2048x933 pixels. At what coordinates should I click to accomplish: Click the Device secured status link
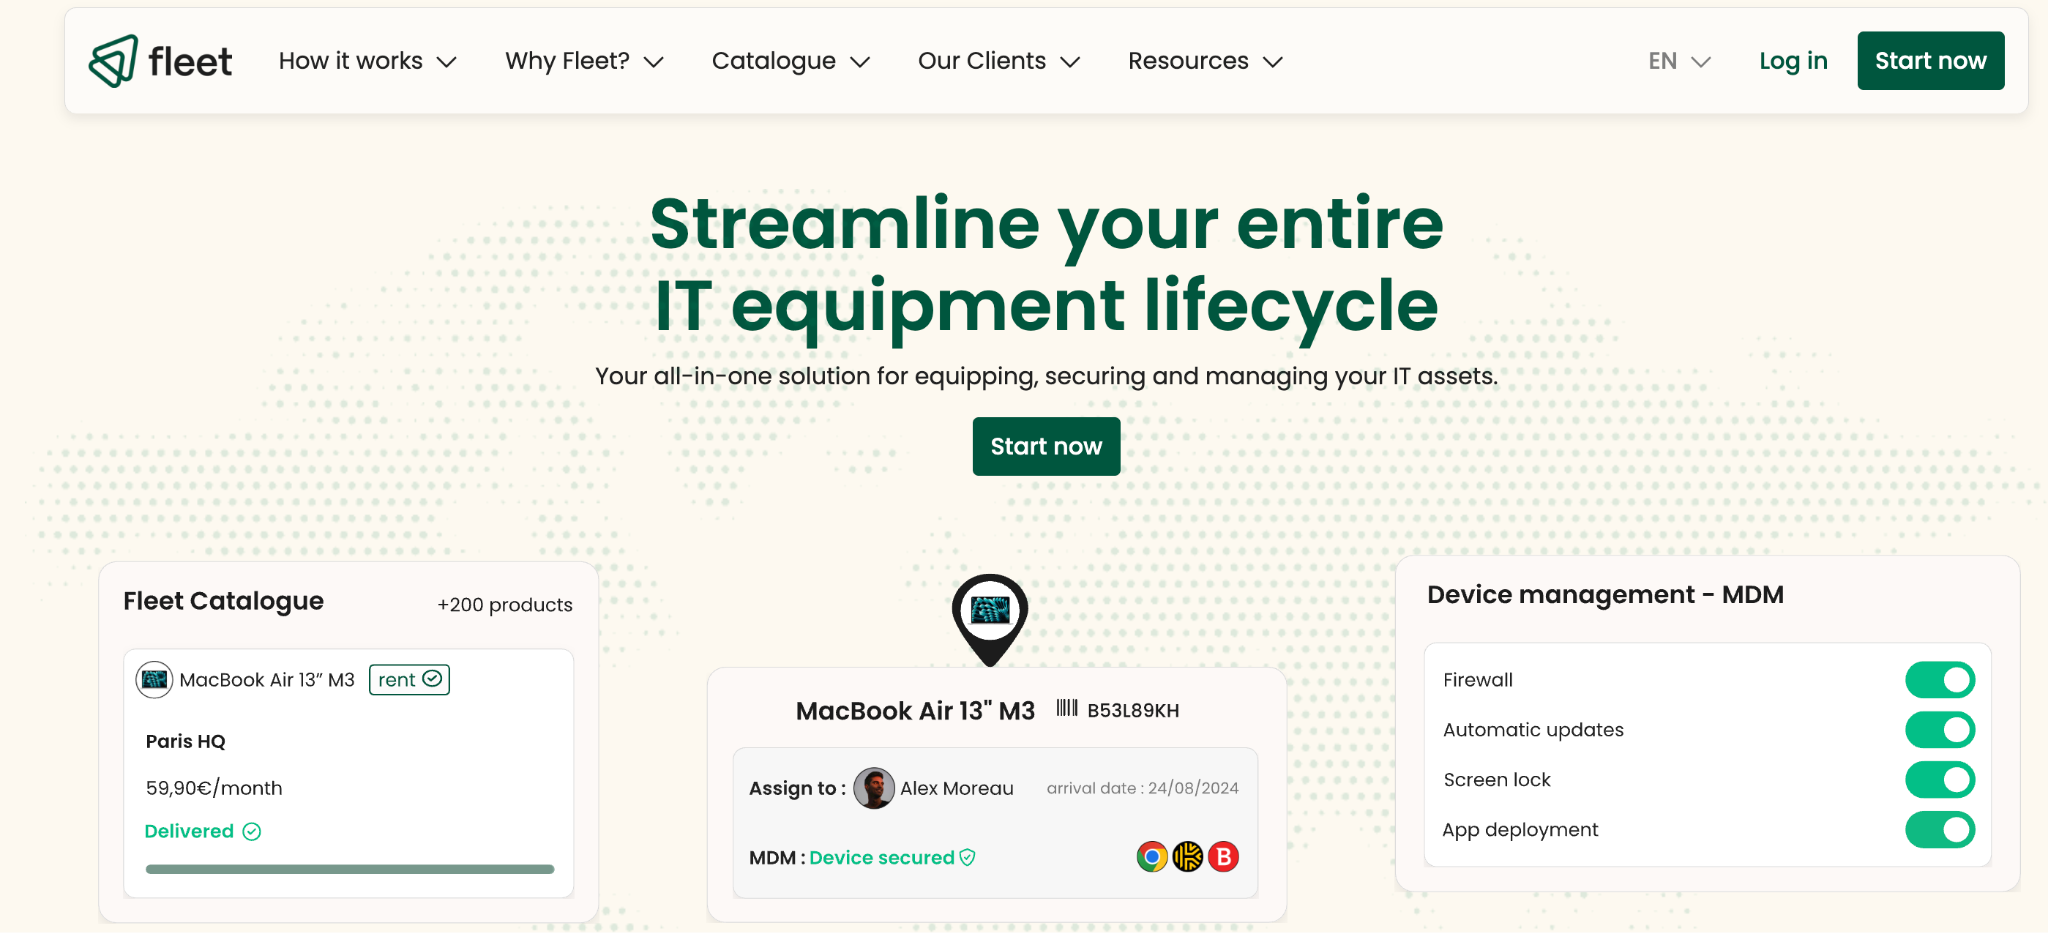(882, 857)
